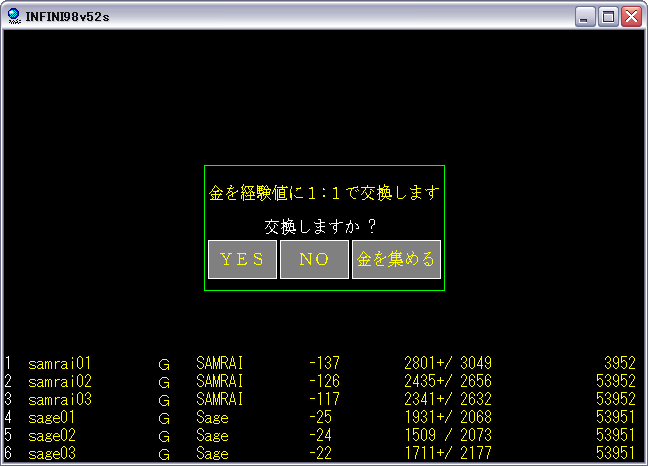Click the alignment G of samrai03
The width and height of the screenshot is (648, 466).
point(164,401)
